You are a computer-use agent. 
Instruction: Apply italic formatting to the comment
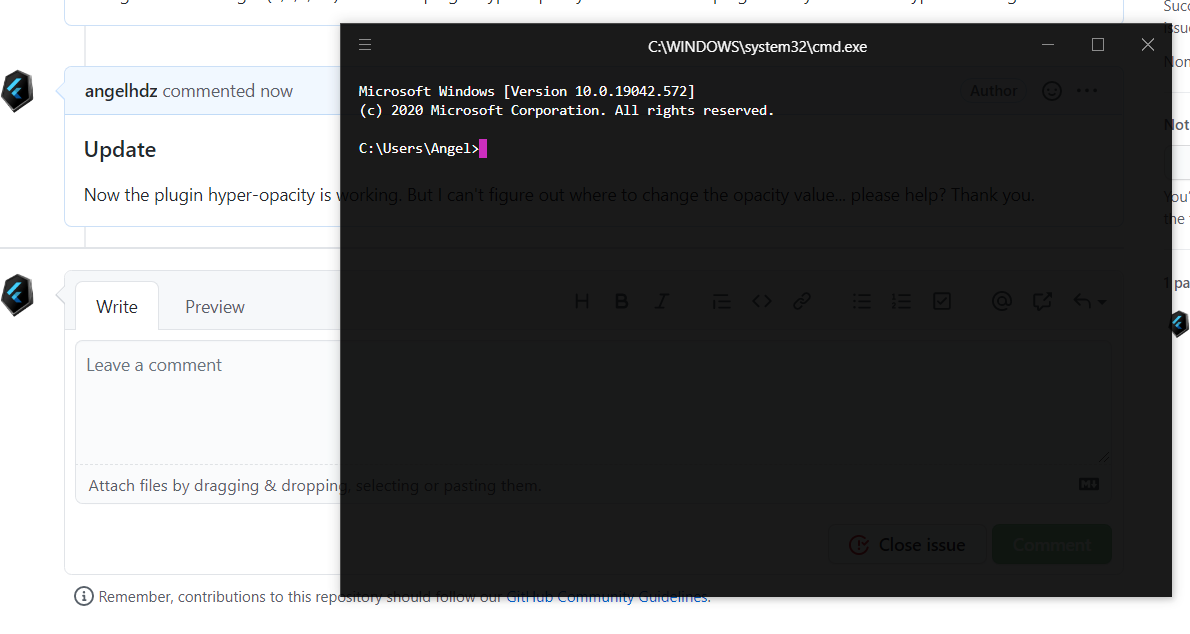661,300
